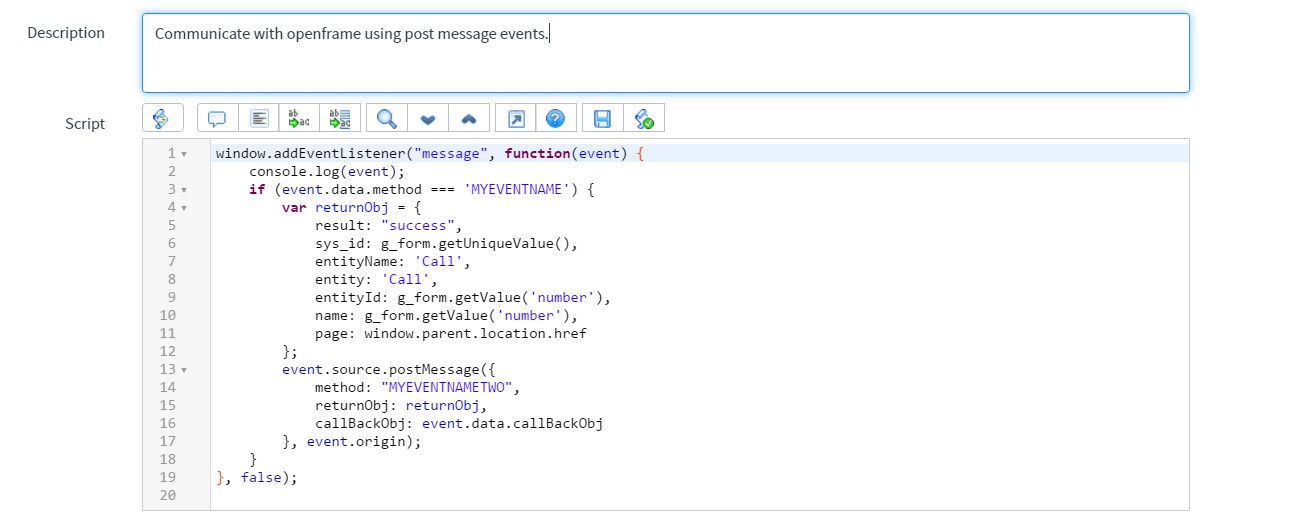
Task: Collapse the postMessage fold at line 13
Action: [x=184, y=370]
